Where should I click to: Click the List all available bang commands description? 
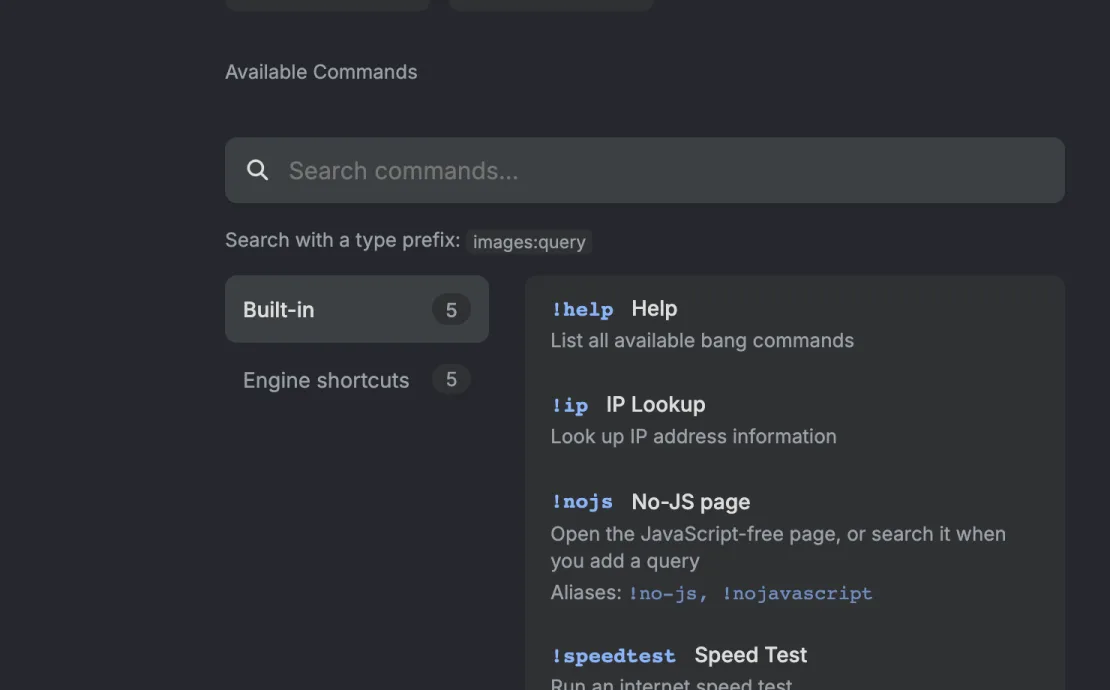click(702, 340)
